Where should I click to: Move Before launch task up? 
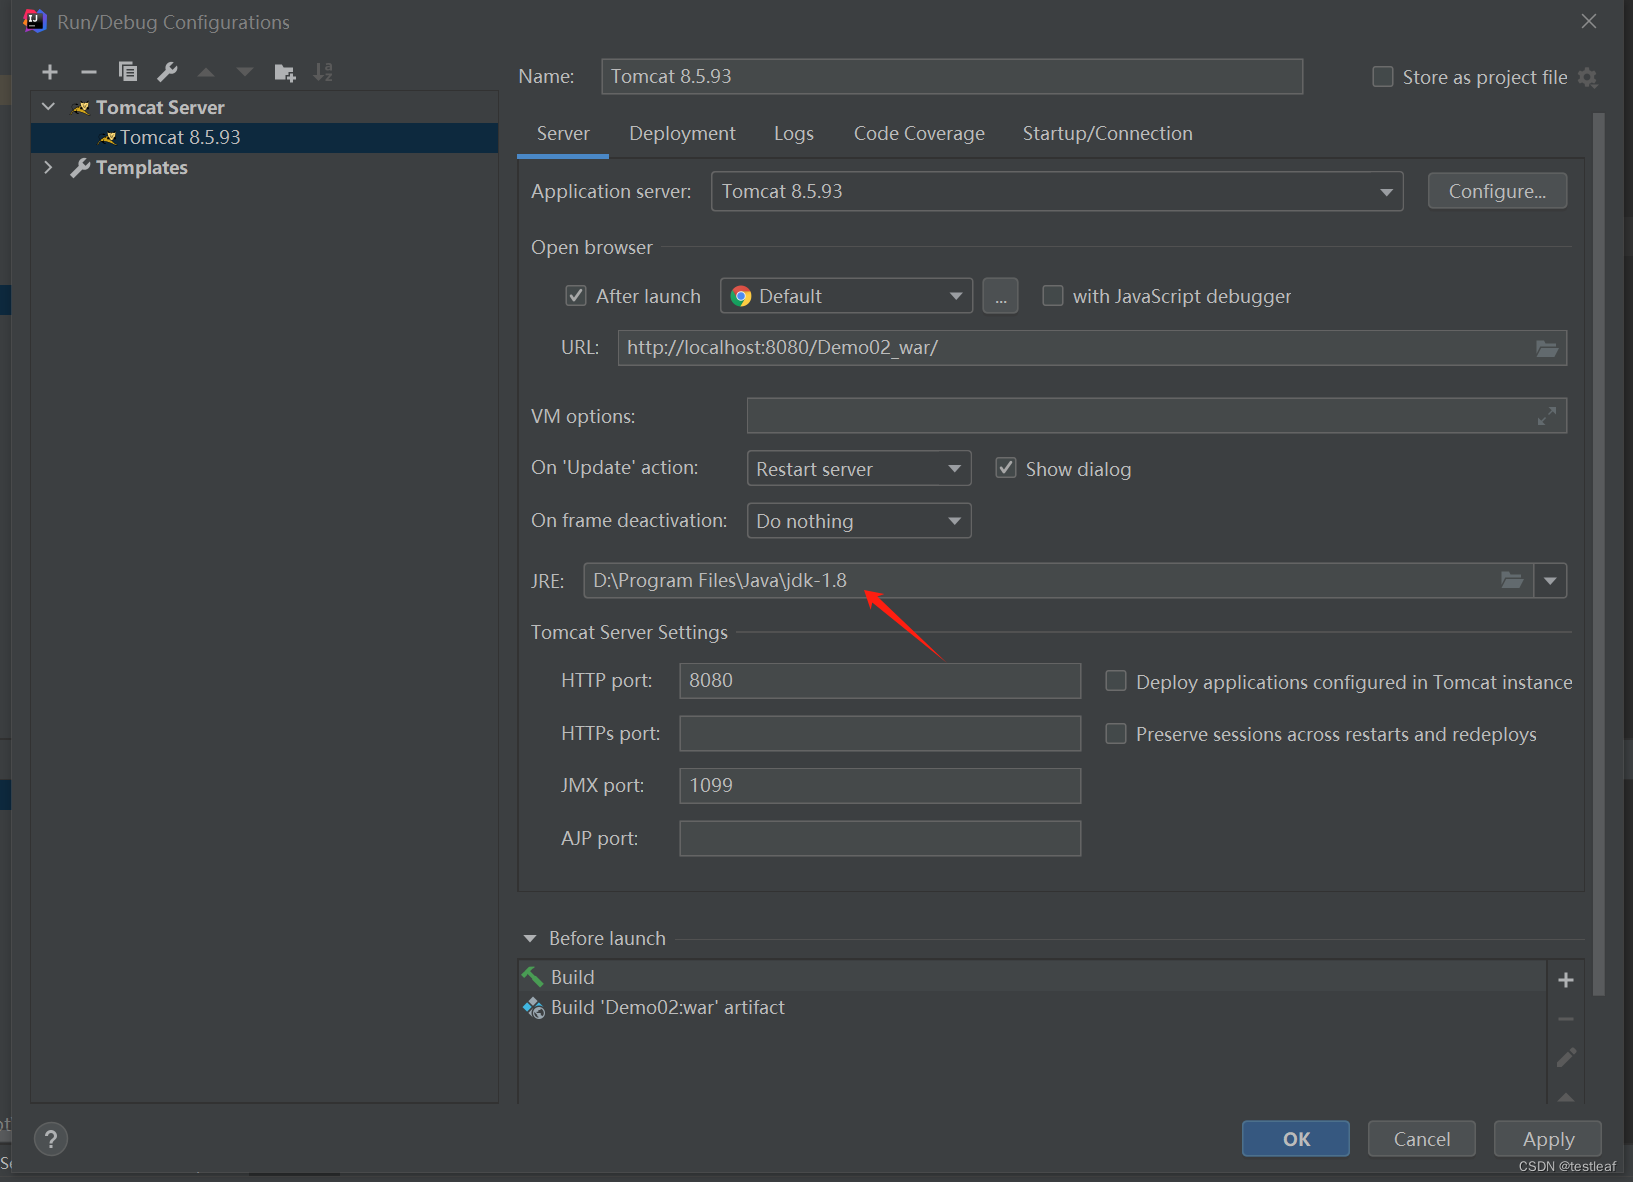click(1566, 1097)
